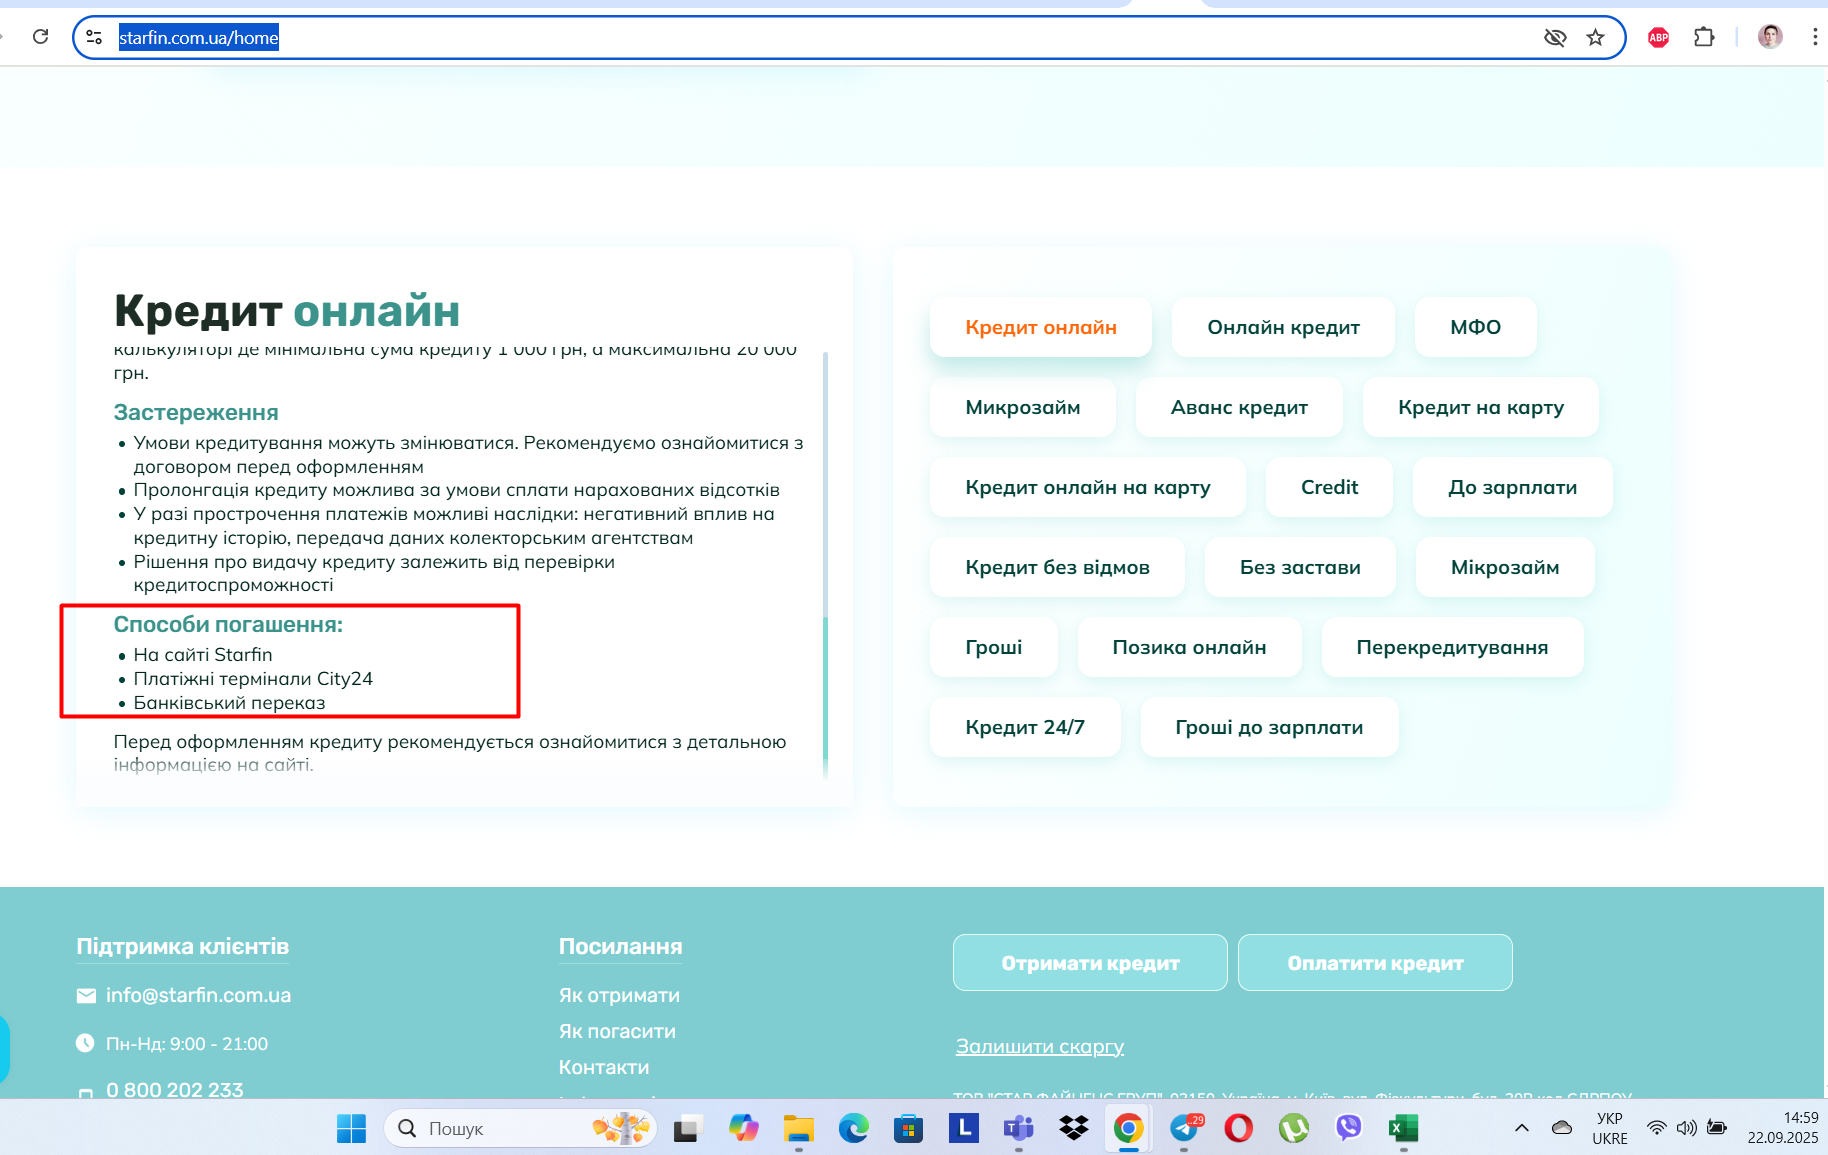The image size is (1828, 1155).
Task: Open the Позика онлайн chip
Action: coord(1189,647)
